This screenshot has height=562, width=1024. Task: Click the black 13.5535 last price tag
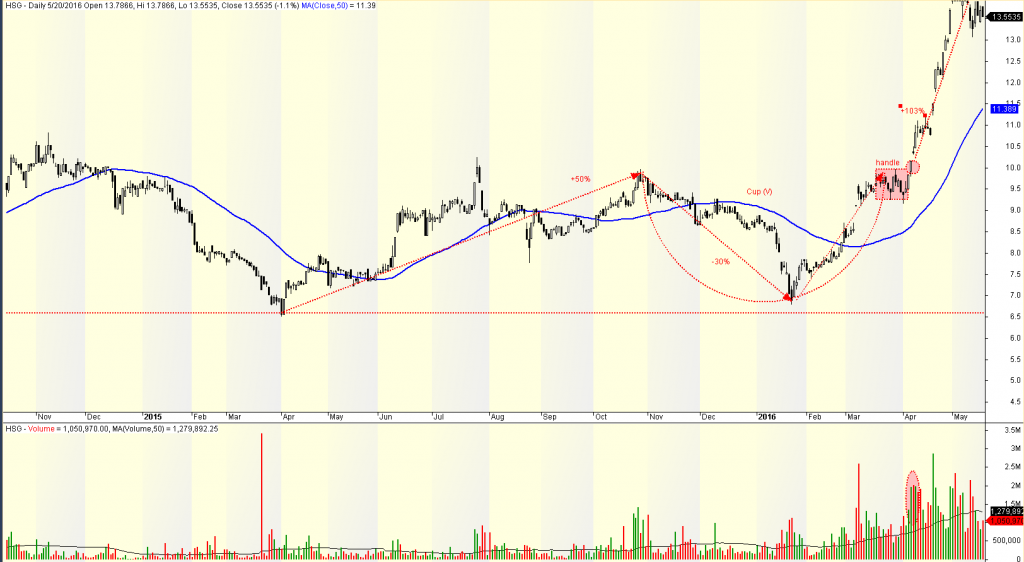[x=1004, y=17]
